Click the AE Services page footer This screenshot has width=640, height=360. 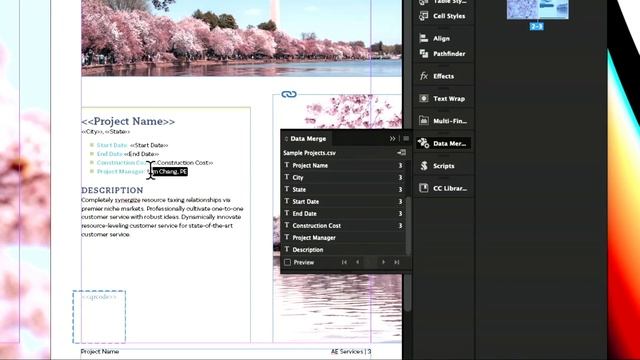click(x=351, y=351)
